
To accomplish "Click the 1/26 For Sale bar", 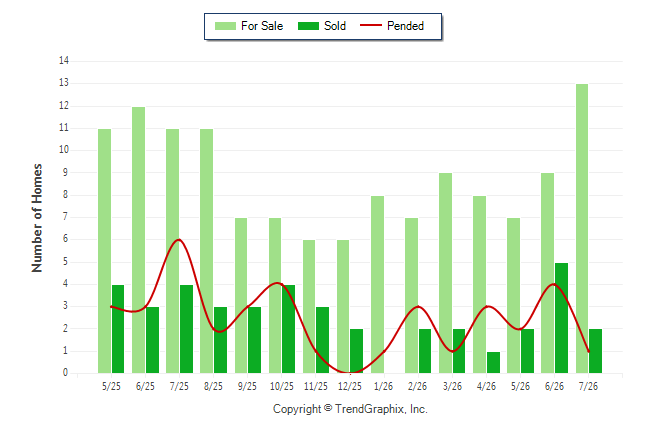I will coord(377,284).
